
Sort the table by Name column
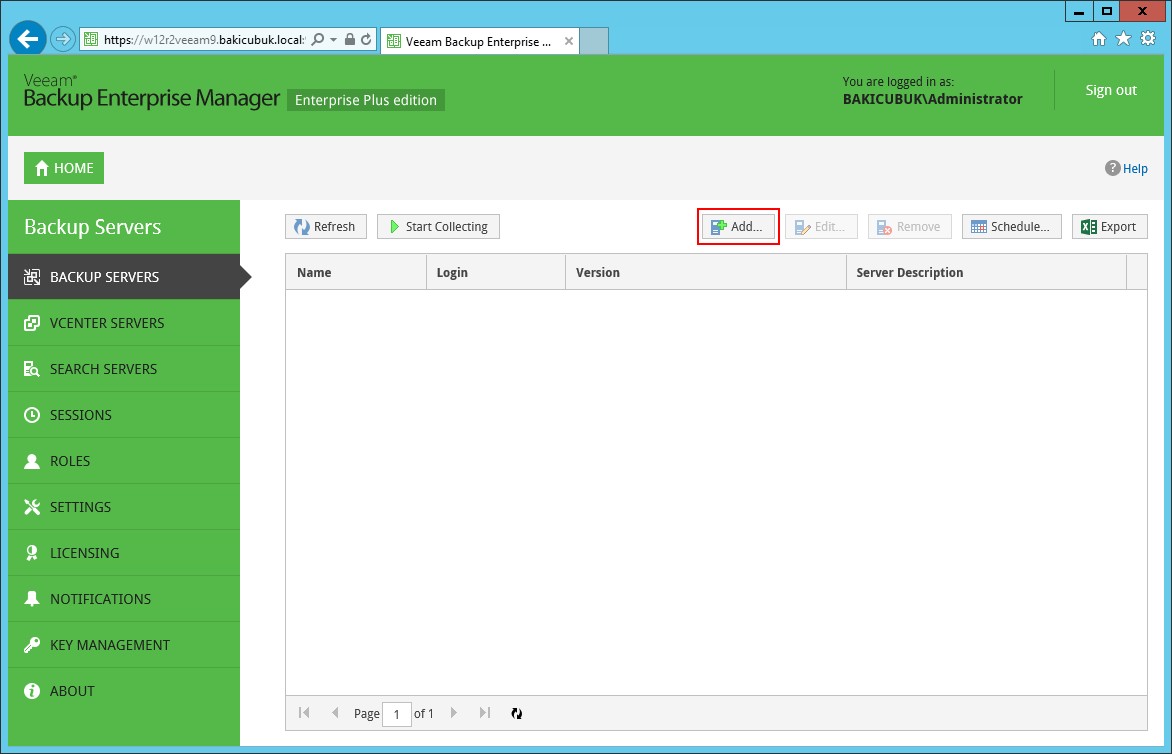pyautogui.click(x=314, y=272)
